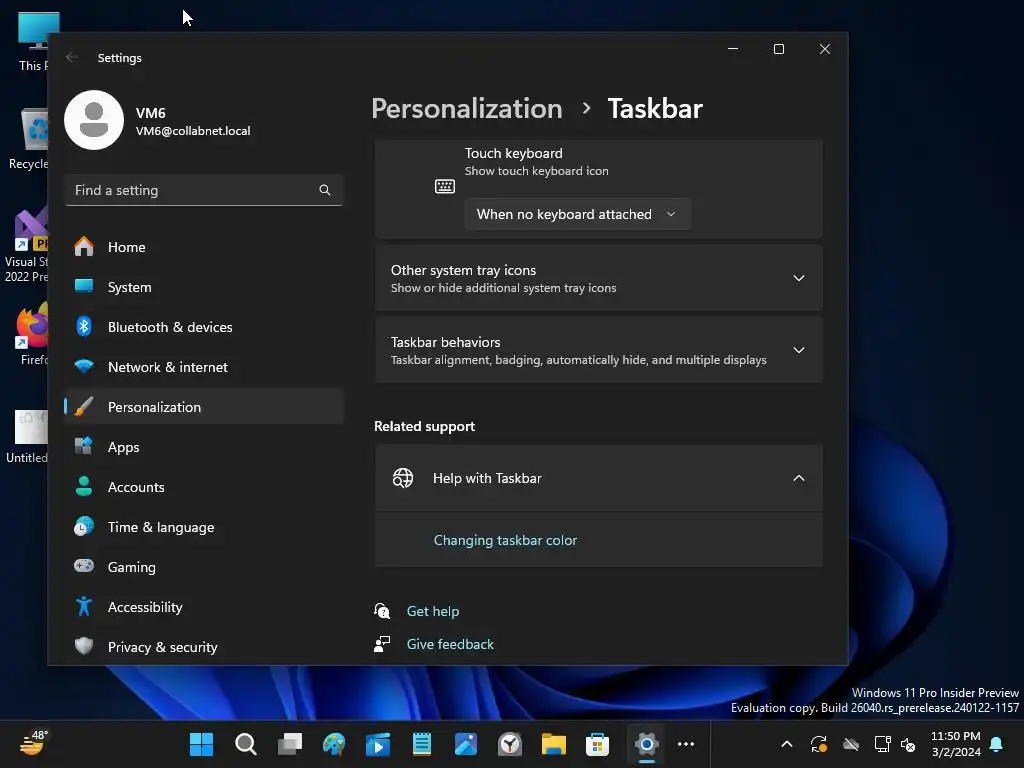
Task: Click the VM6 user avatar
Action: (94, 120)
